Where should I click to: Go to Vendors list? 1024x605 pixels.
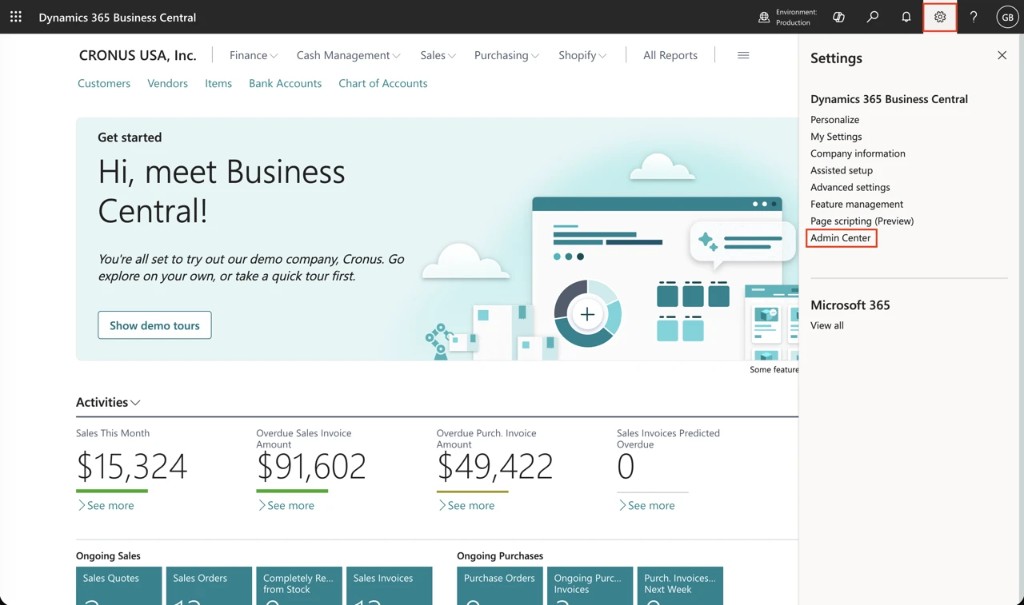click(167, 83)
